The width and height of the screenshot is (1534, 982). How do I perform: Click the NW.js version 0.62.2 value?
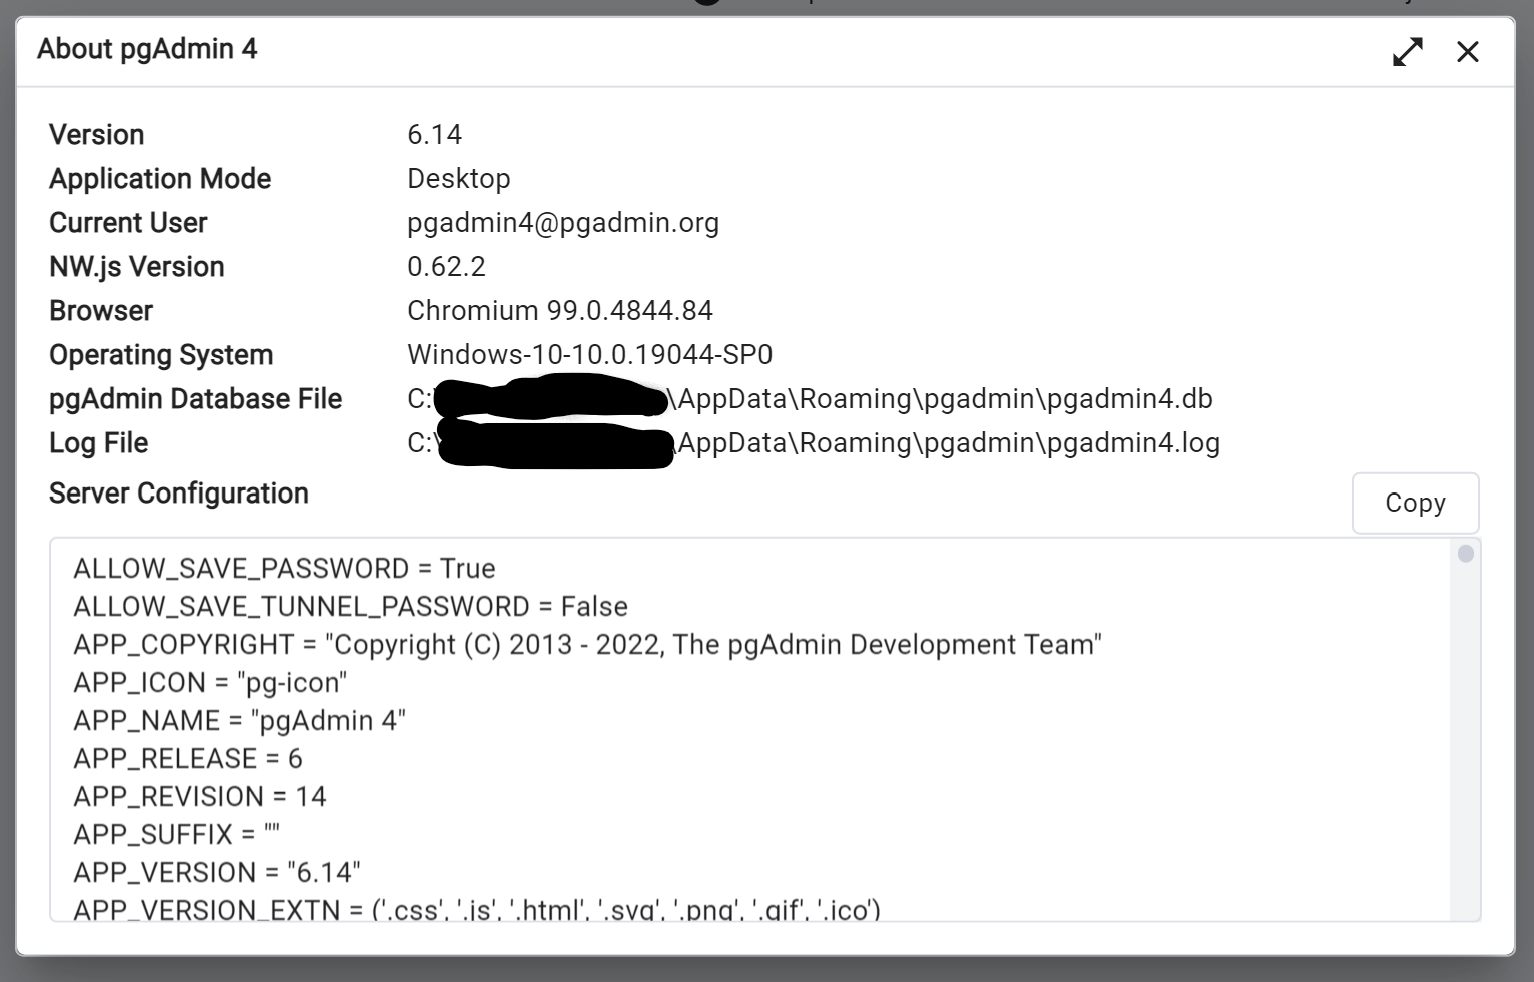click(446, 267)
